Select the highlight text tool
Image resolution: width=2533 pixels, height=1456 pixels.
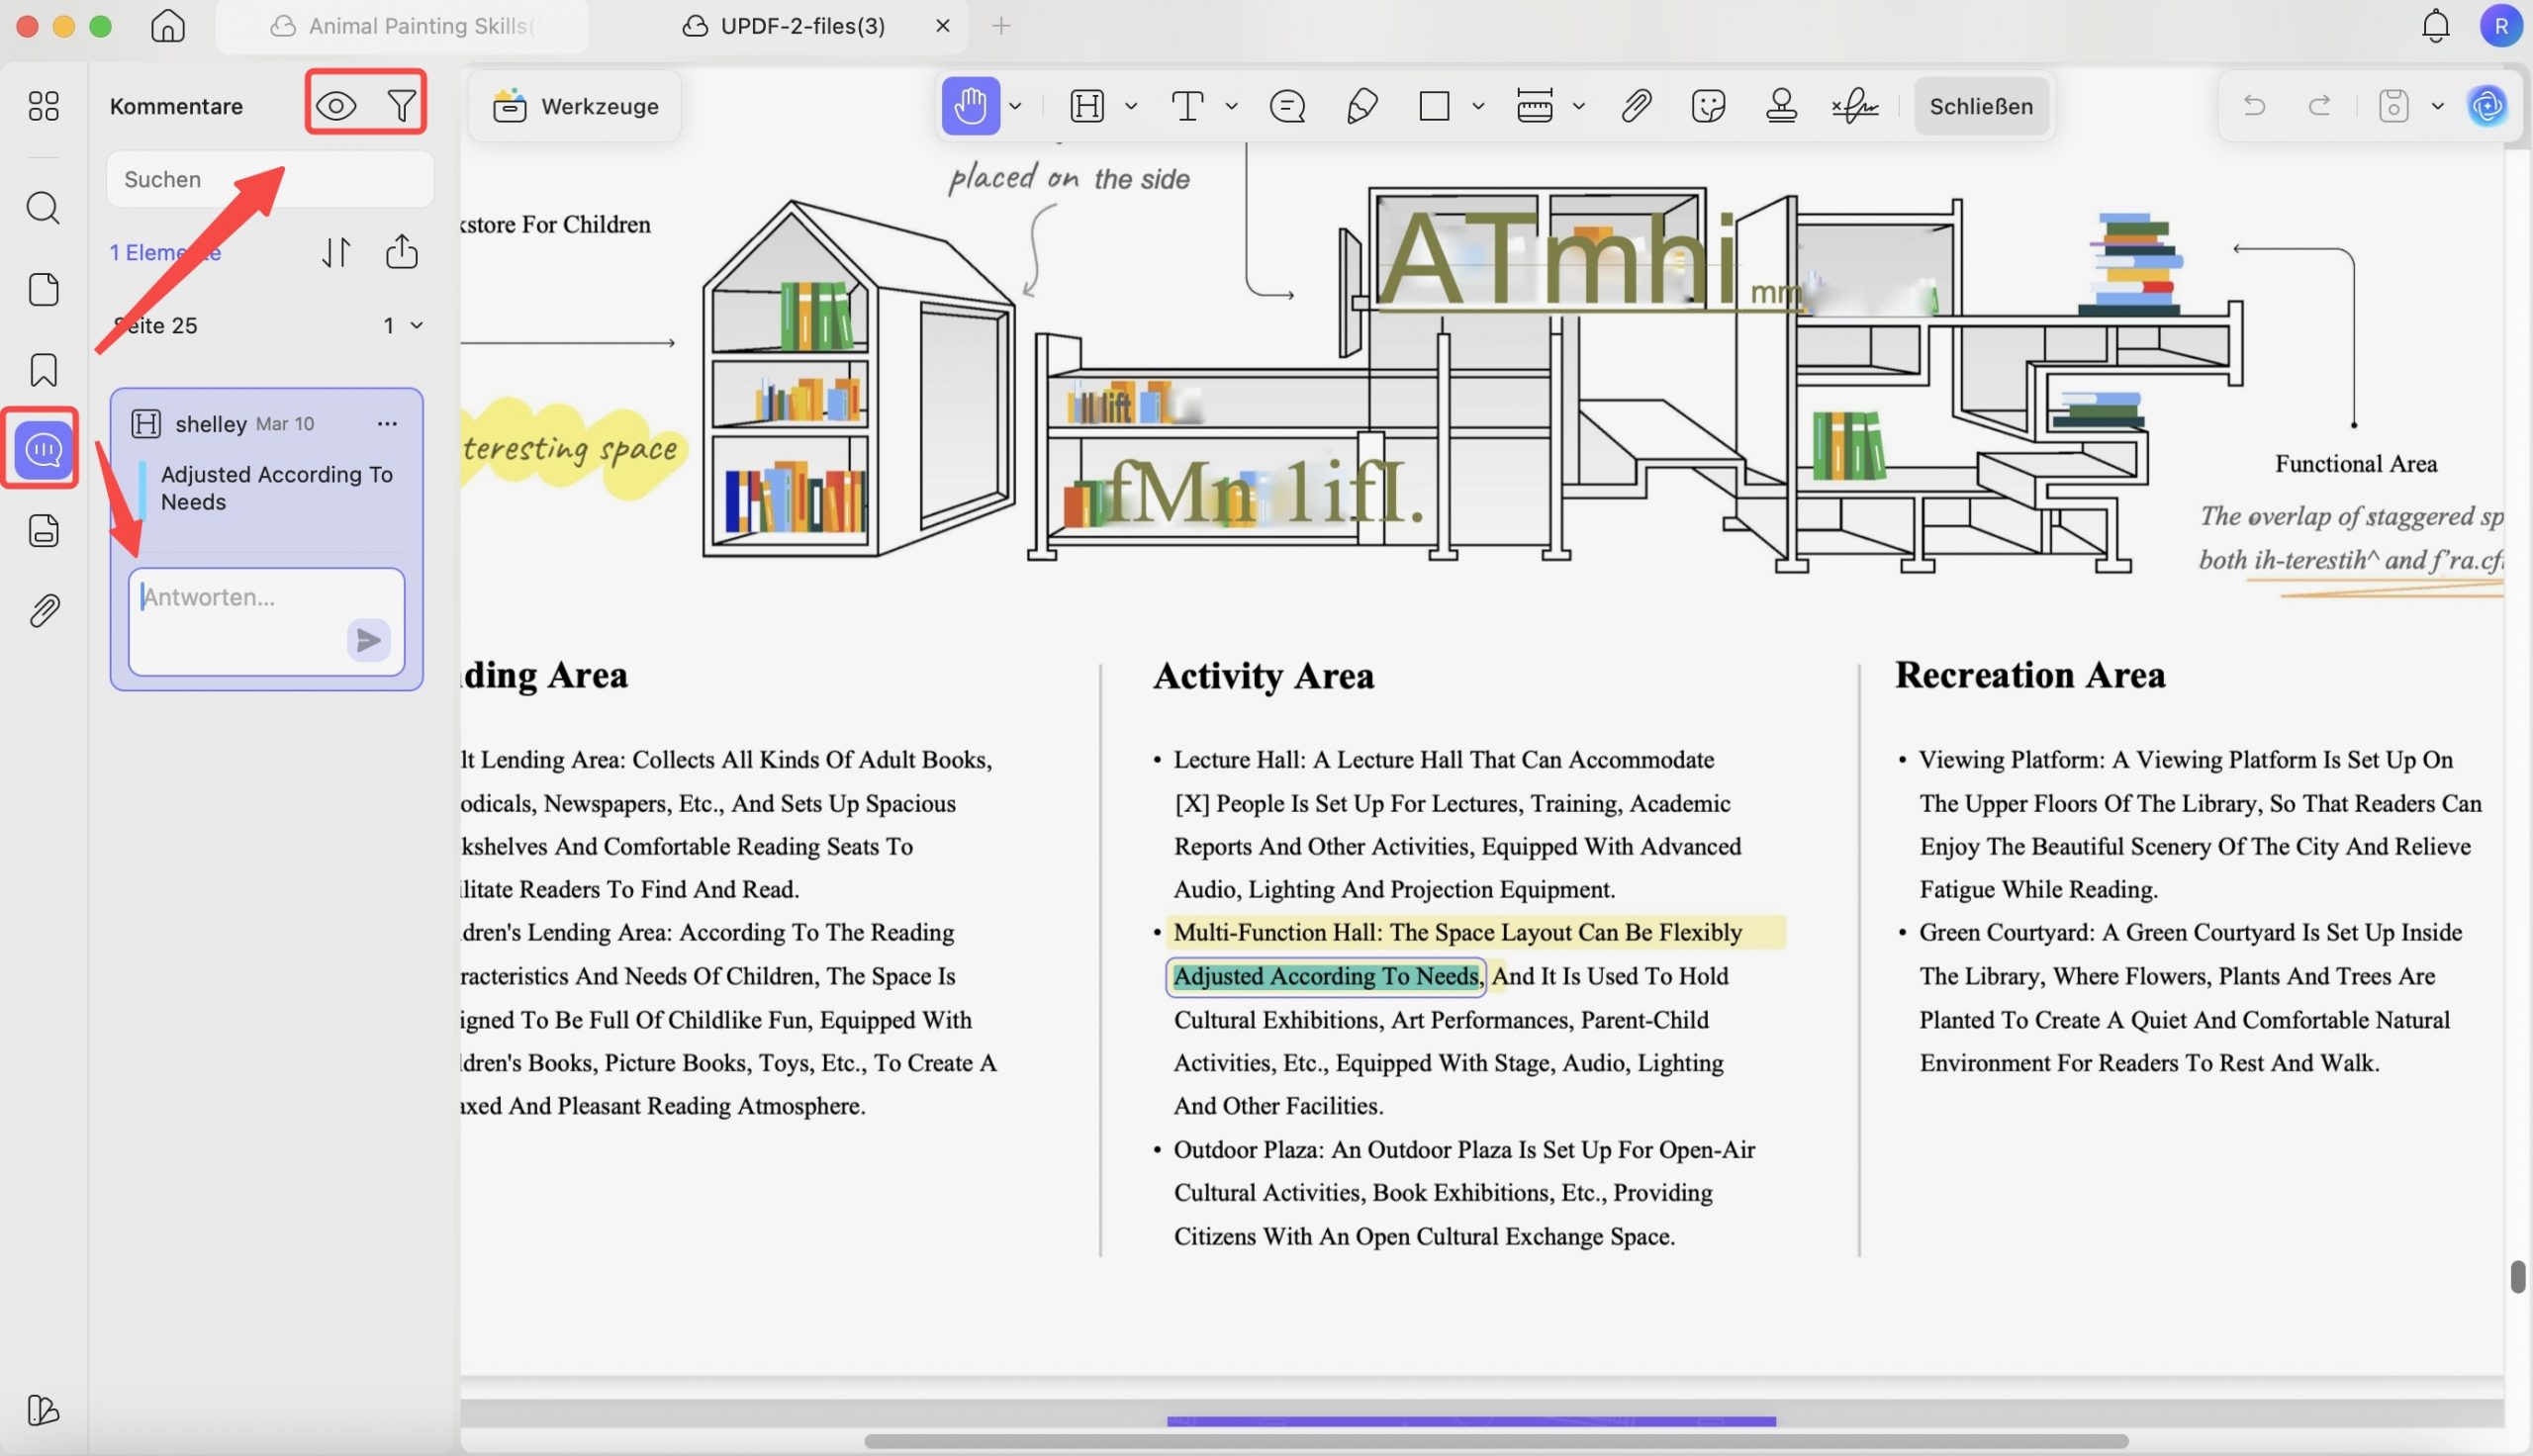pos(1087,106)
